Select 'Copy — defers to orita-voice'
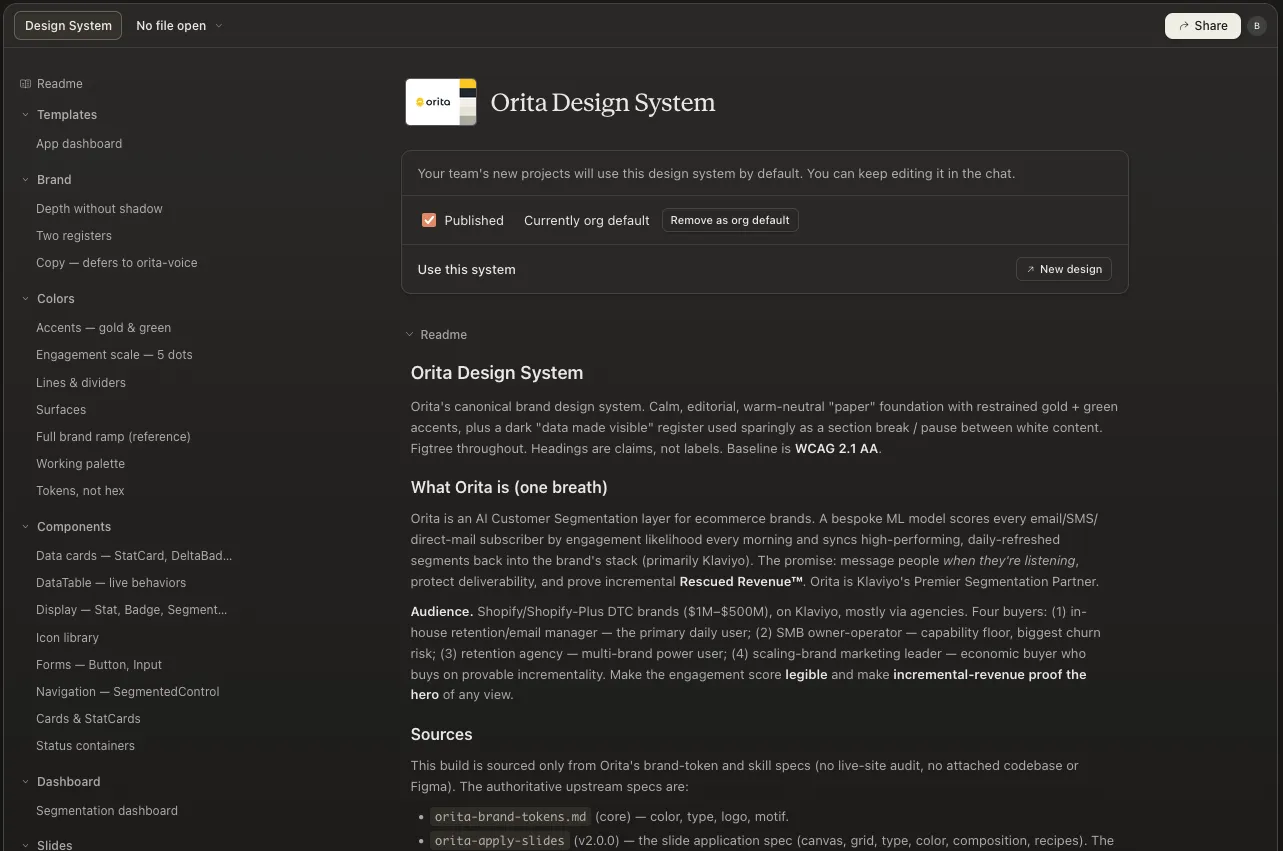This screenshot has height=851, width=1283. [117, 263]
